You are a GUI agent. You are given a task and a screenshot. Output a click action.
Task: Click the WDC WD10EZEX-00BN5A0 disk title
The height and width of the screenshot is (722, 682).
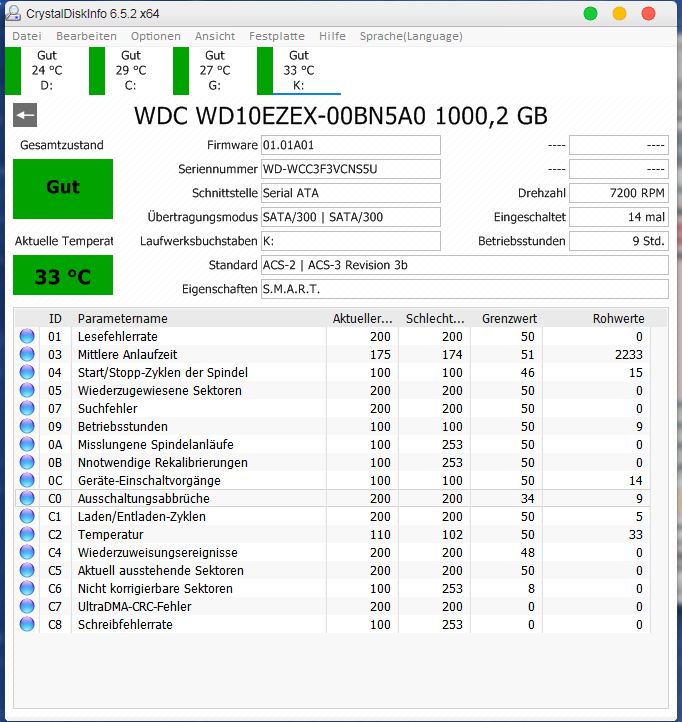click(341, 116)
